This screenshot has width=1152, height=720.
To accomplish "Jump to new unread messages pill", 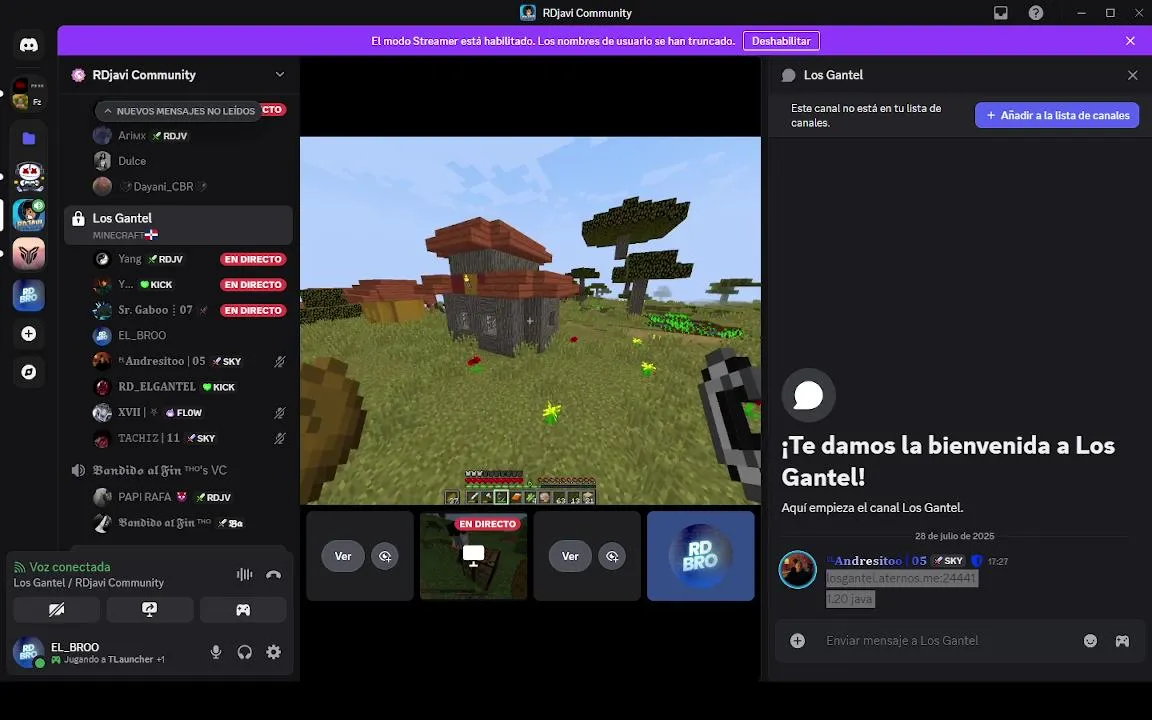I will (x=179, y=111).
